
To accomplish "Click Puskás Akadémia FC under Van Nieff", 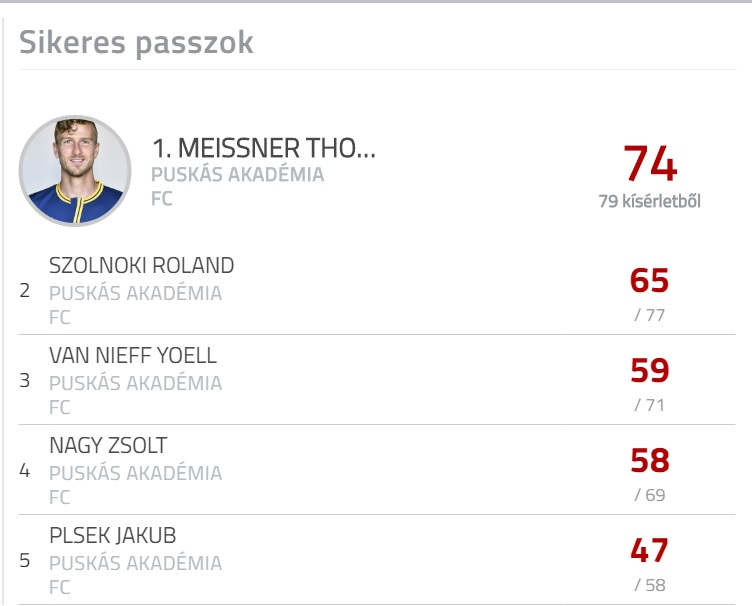I will point(135,395).
